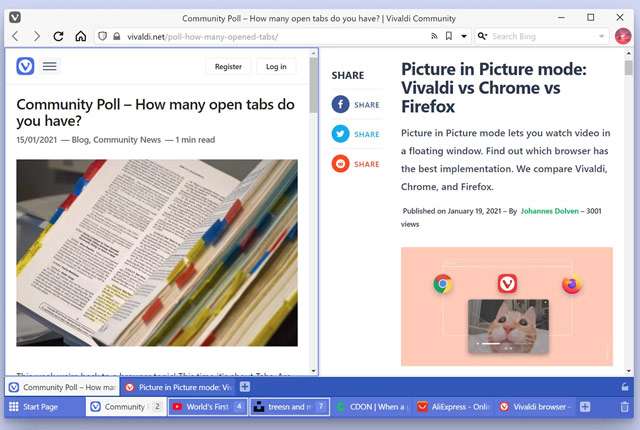Minimize the Vivaldi window
This screenshot has width=640, height=430.
coord(561,18)
